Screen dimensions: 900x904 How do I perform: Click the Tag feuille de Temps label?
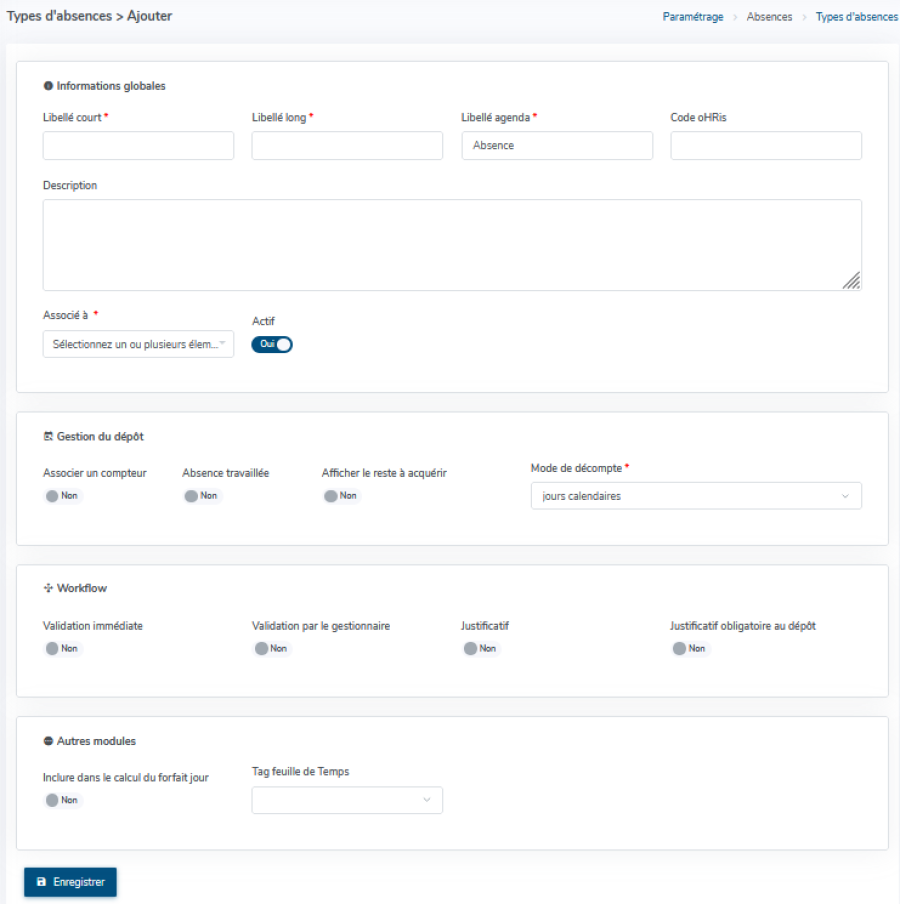pos(300,771)
